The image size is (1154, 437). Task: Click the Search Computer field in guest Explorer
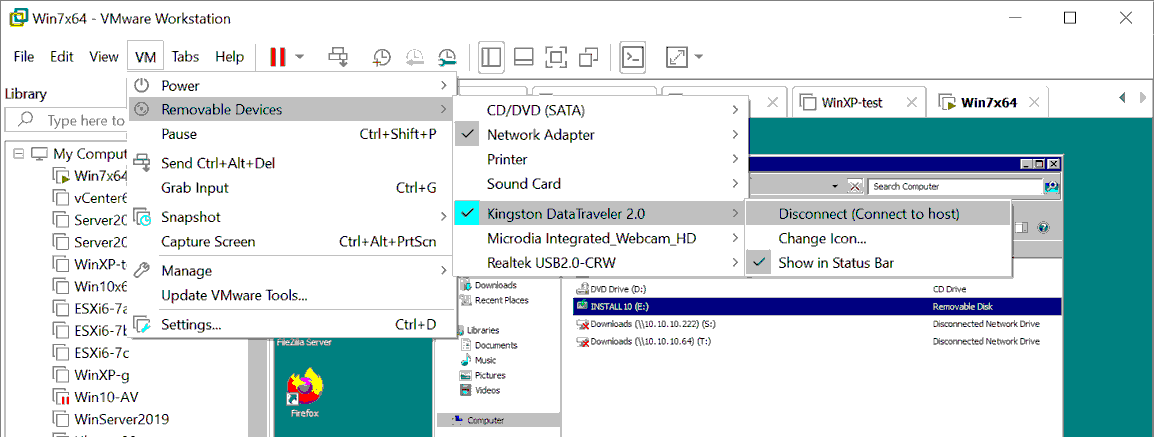(955, 186)
